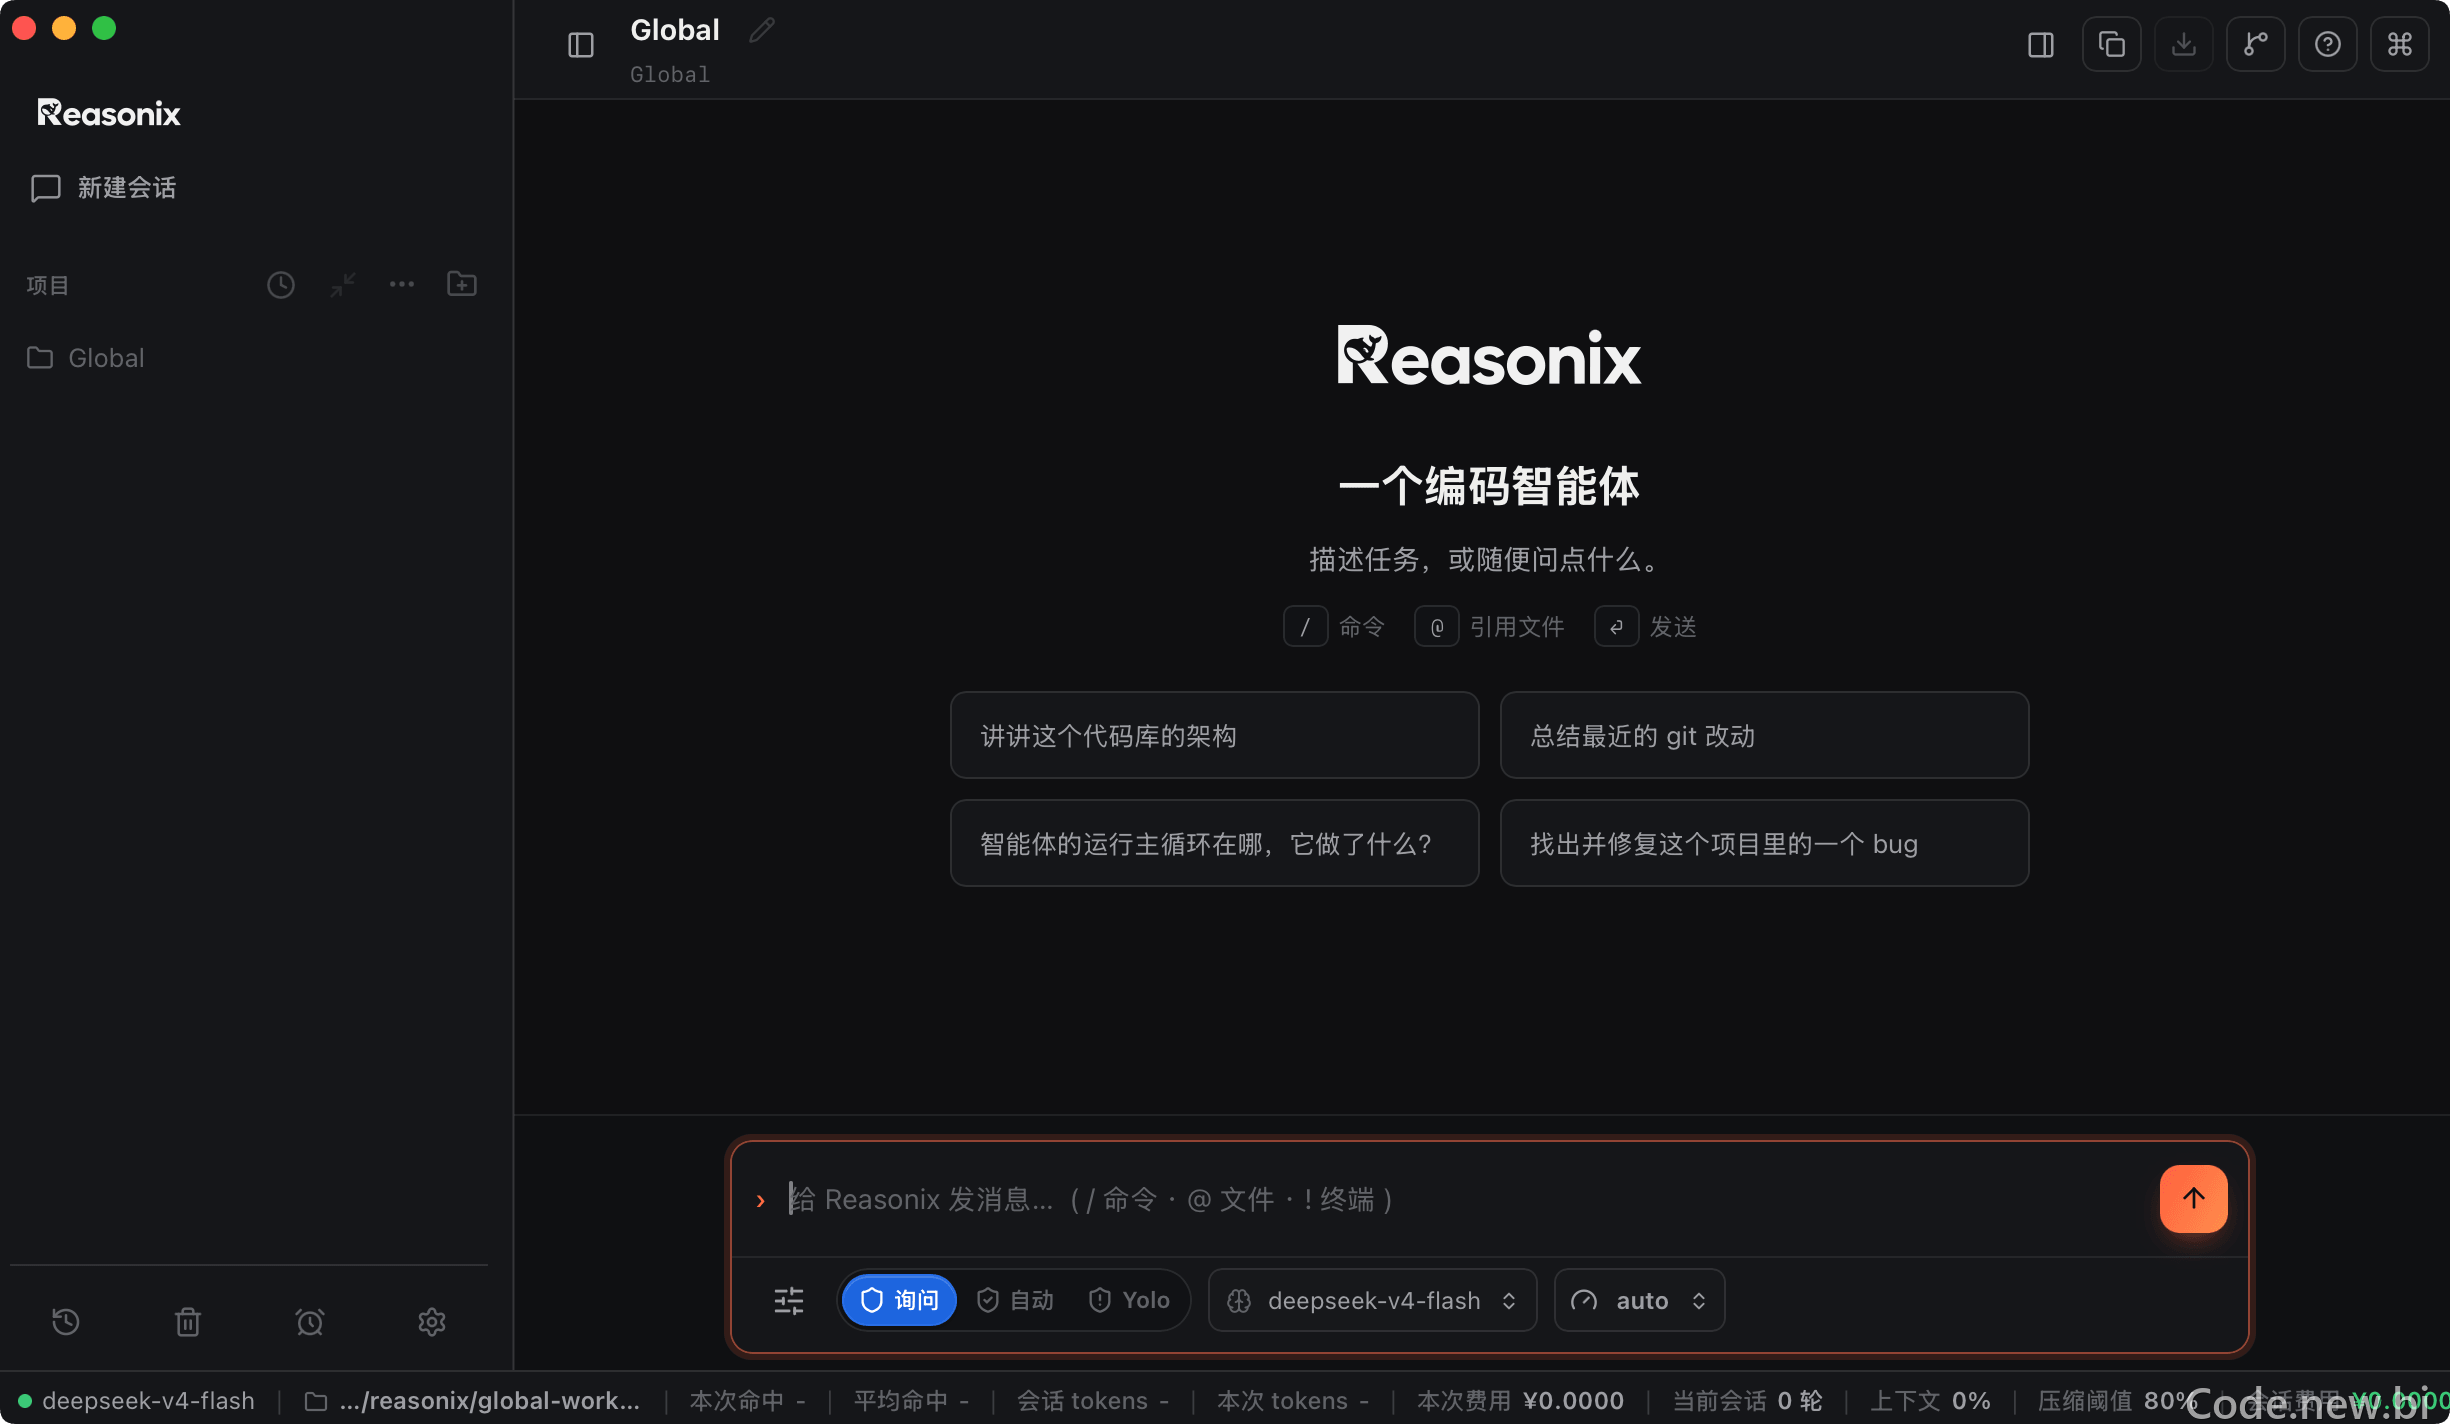This screenshot has width=2450, height=1424.
Task: Click the pencil icon to rename Global
Action: point(762,30)
